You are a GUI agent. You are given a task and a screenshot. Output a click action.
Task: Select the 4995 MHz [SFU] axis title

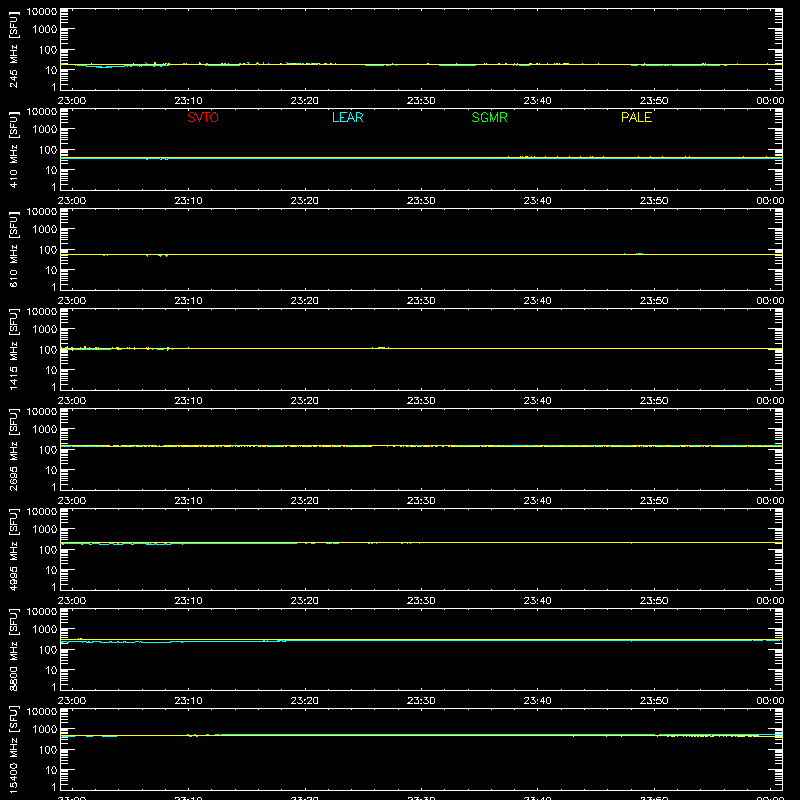(x=14, y=549)
